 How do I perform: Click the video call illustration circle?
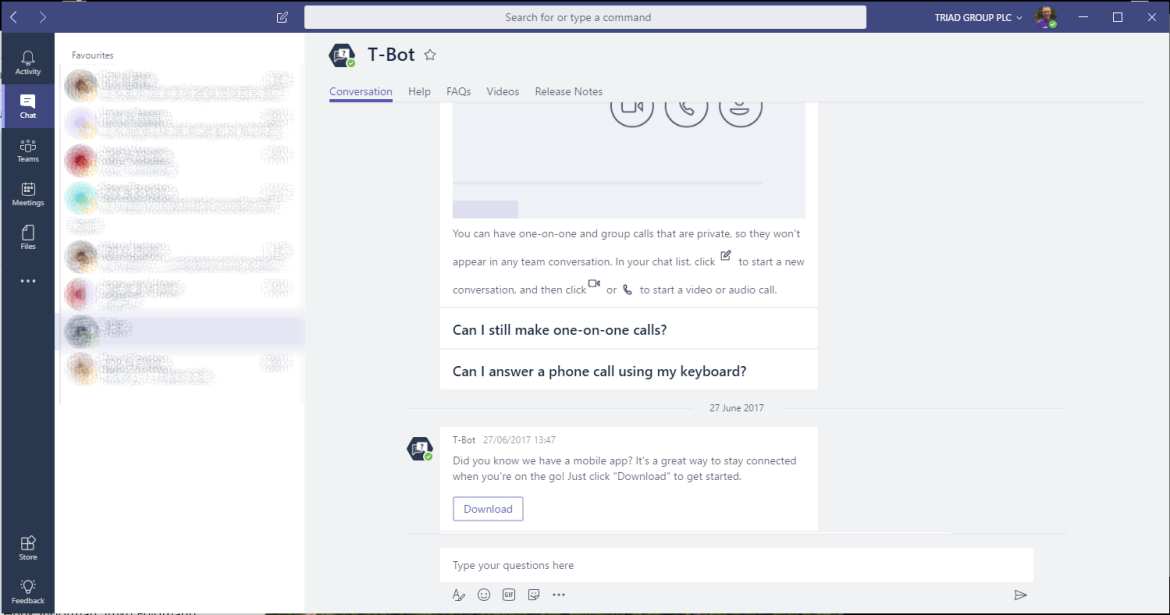coord(632,114)
